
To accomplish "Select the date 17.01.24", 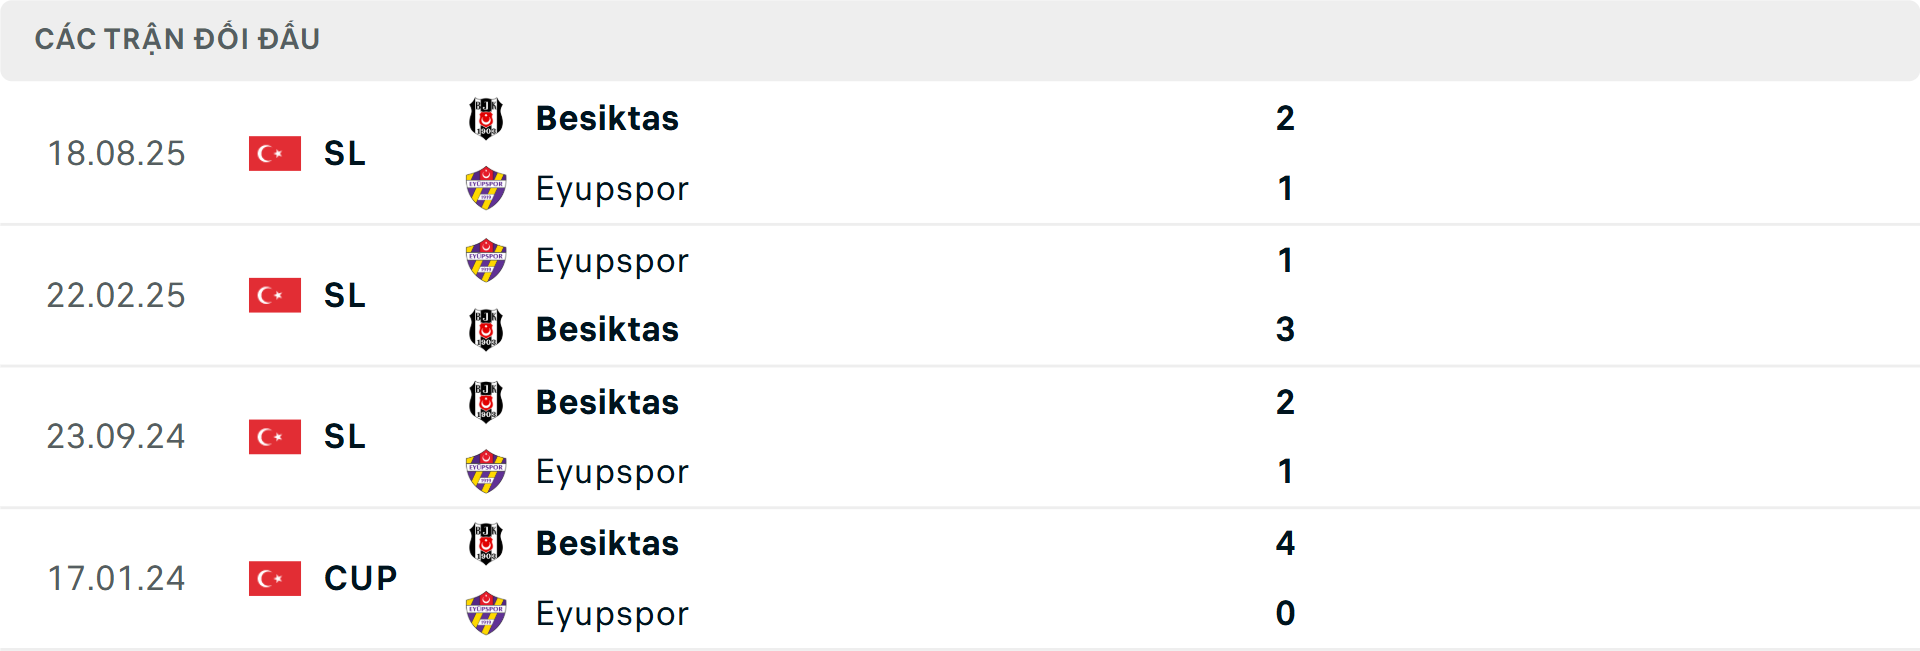I will [x=117, y=578].
